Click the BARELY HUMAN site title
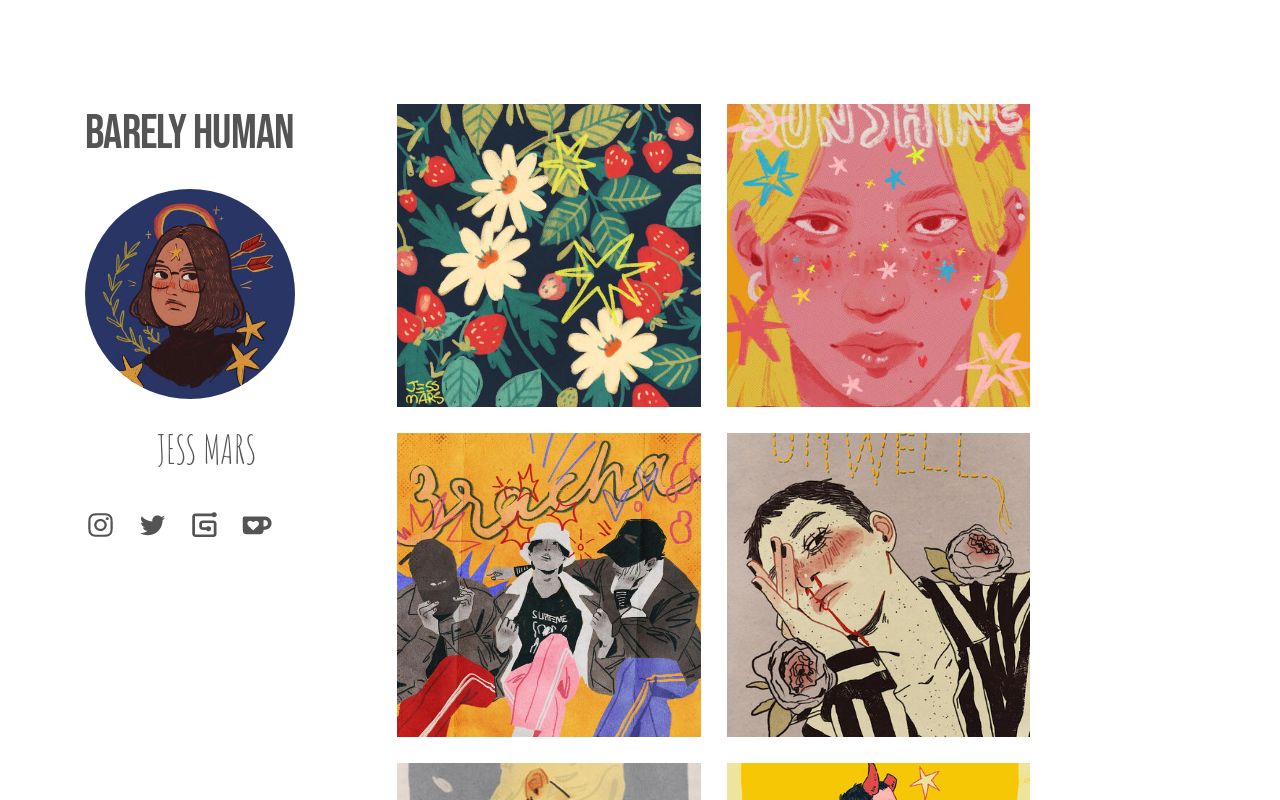Viewport: 1280px width, 800px height. tap(189, 133)
